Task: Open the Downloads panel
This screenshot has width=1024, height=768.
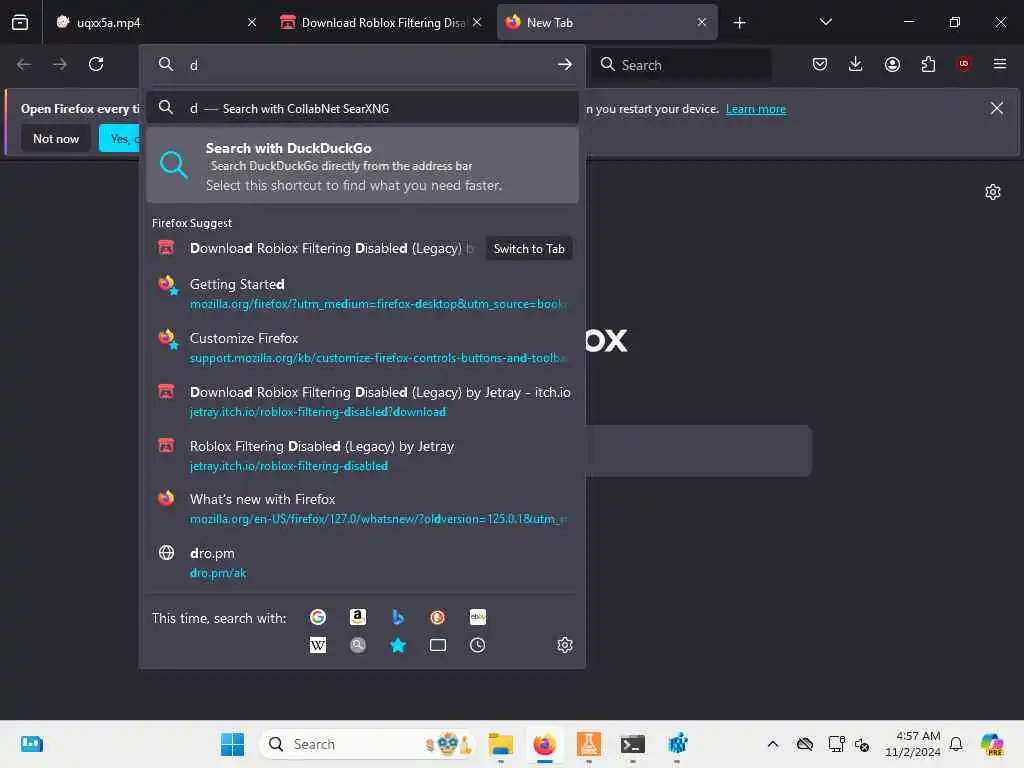Action: 856,64
